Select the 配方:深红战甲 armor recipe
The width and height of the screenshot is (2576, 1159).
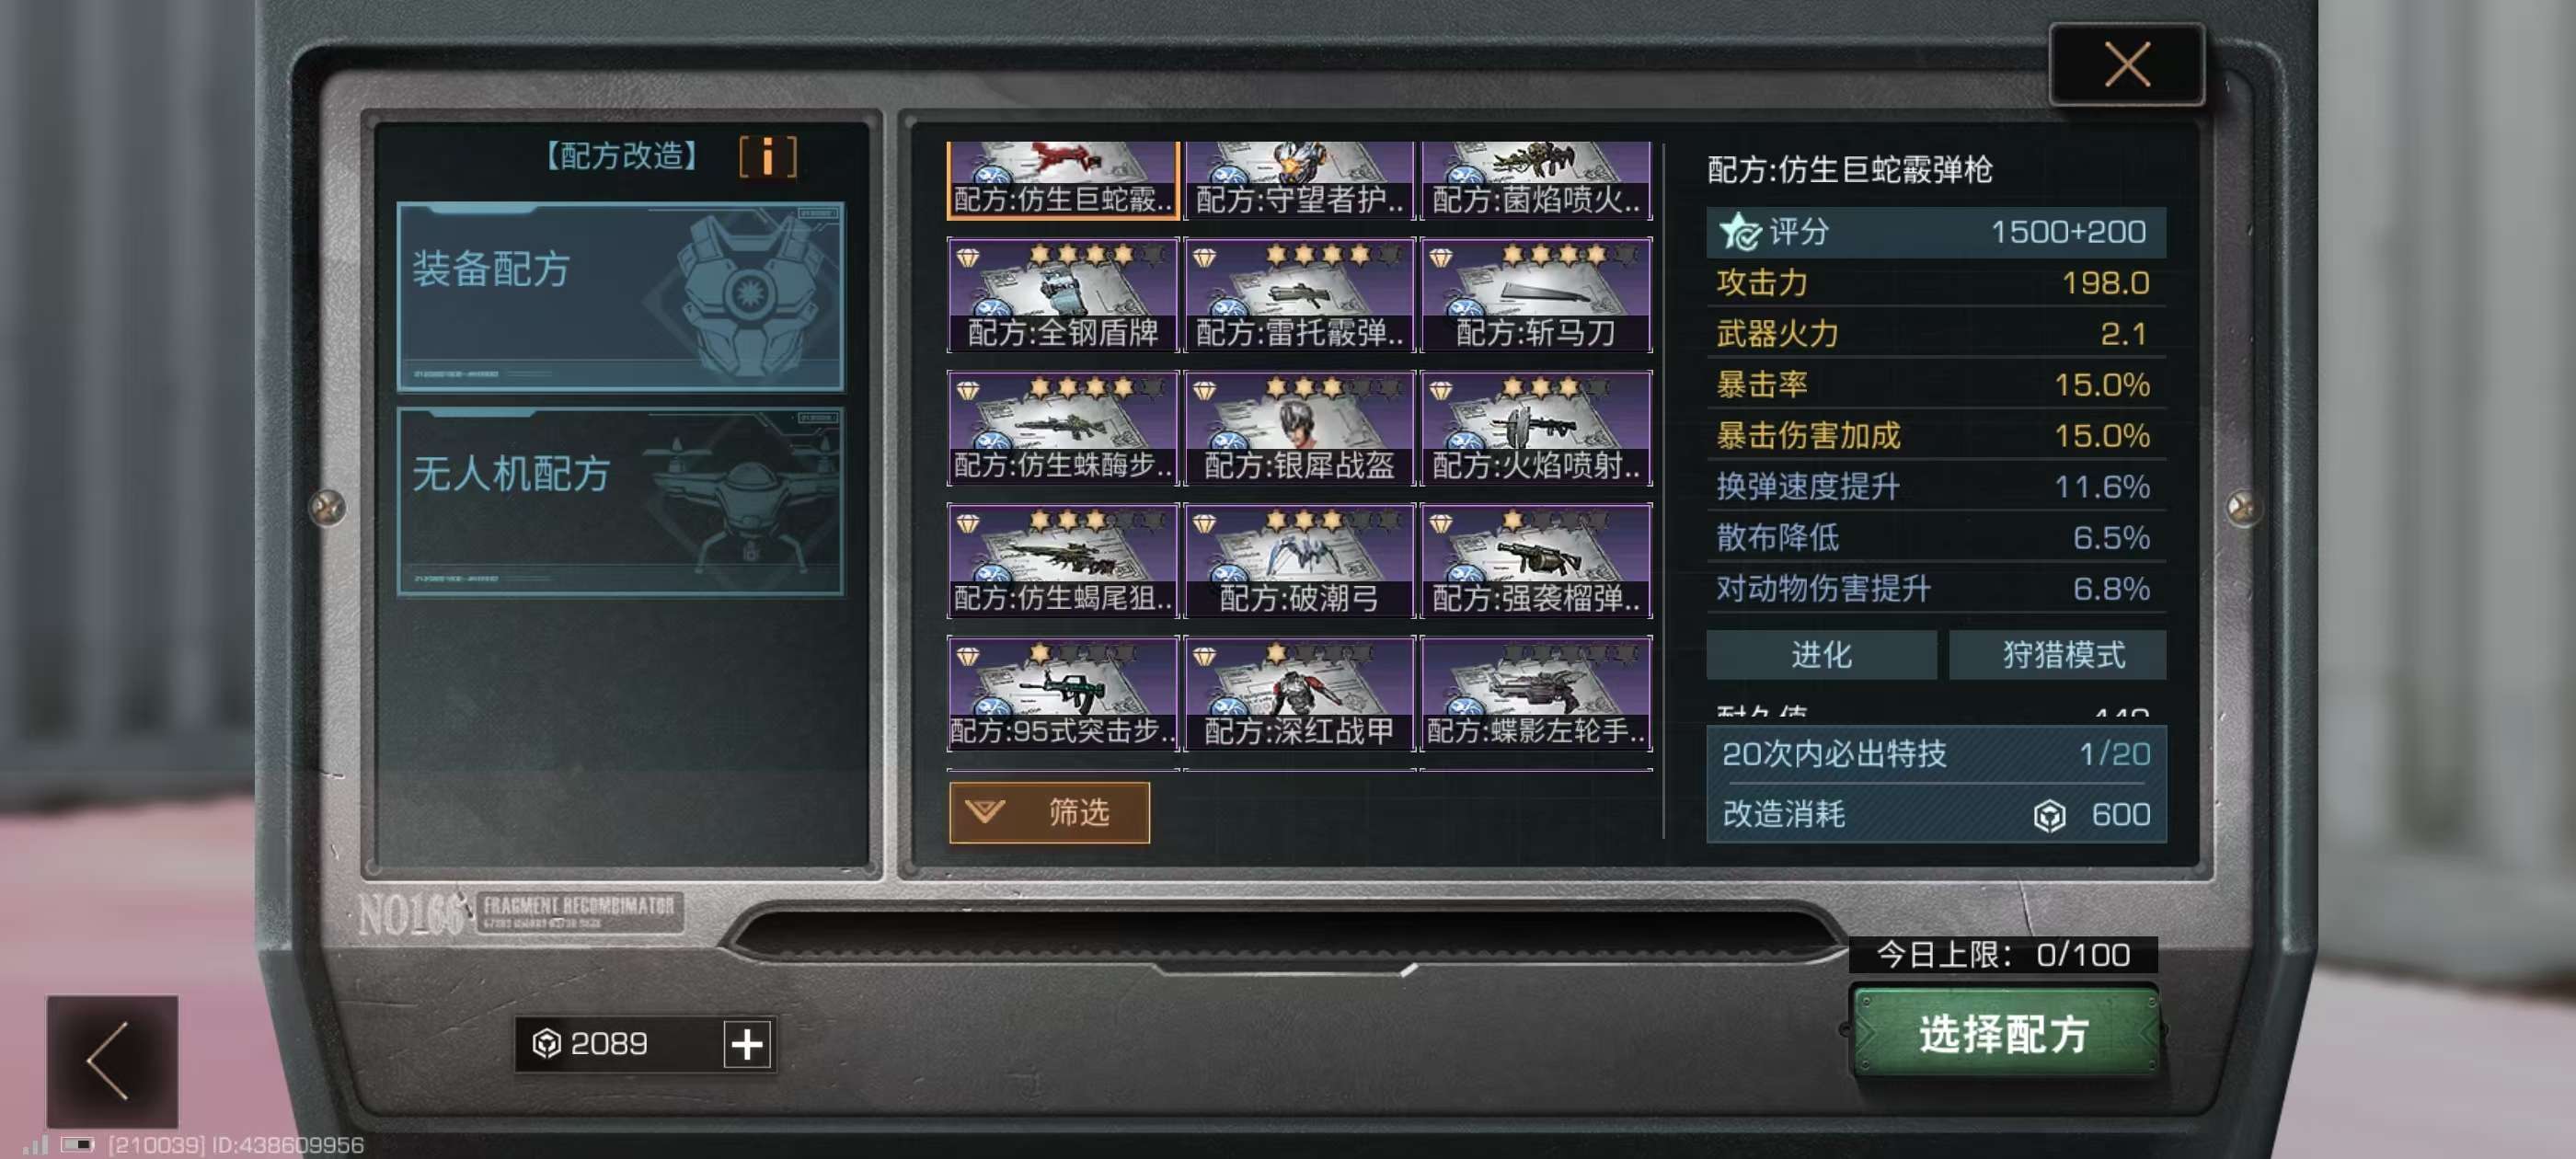coord(1299,694)
